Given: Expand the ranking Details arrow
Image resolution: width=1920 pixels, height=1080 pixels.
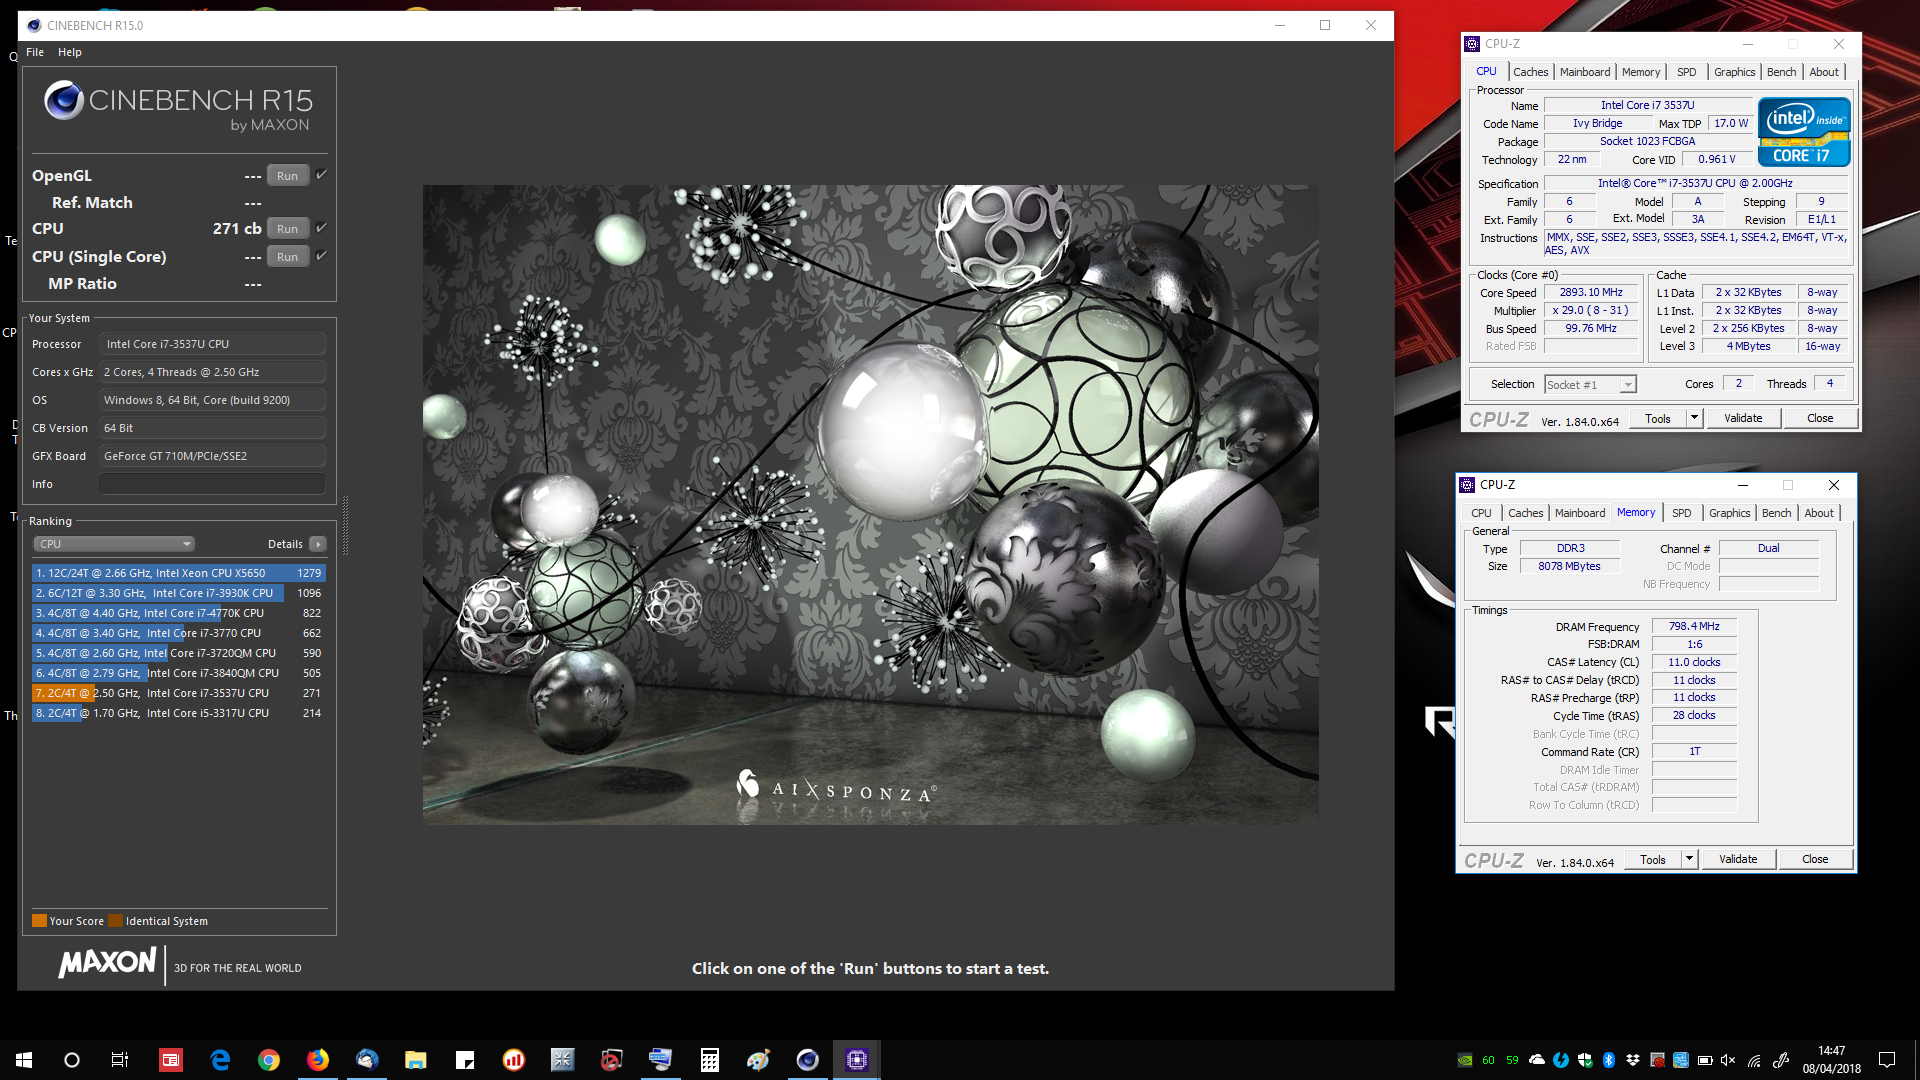Looking at the screenshot, I should pyautogui.click(x=318, y=544).
